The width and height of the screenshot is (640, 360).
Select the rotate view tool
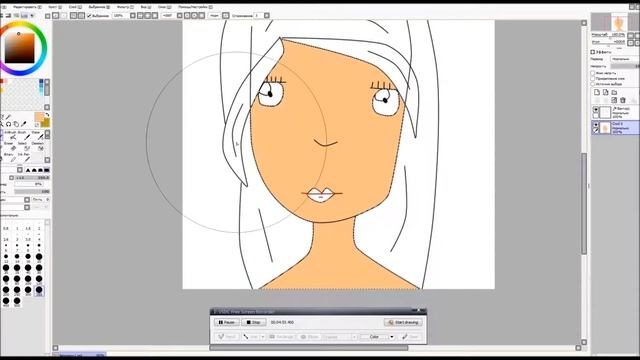tap(9, 124)
